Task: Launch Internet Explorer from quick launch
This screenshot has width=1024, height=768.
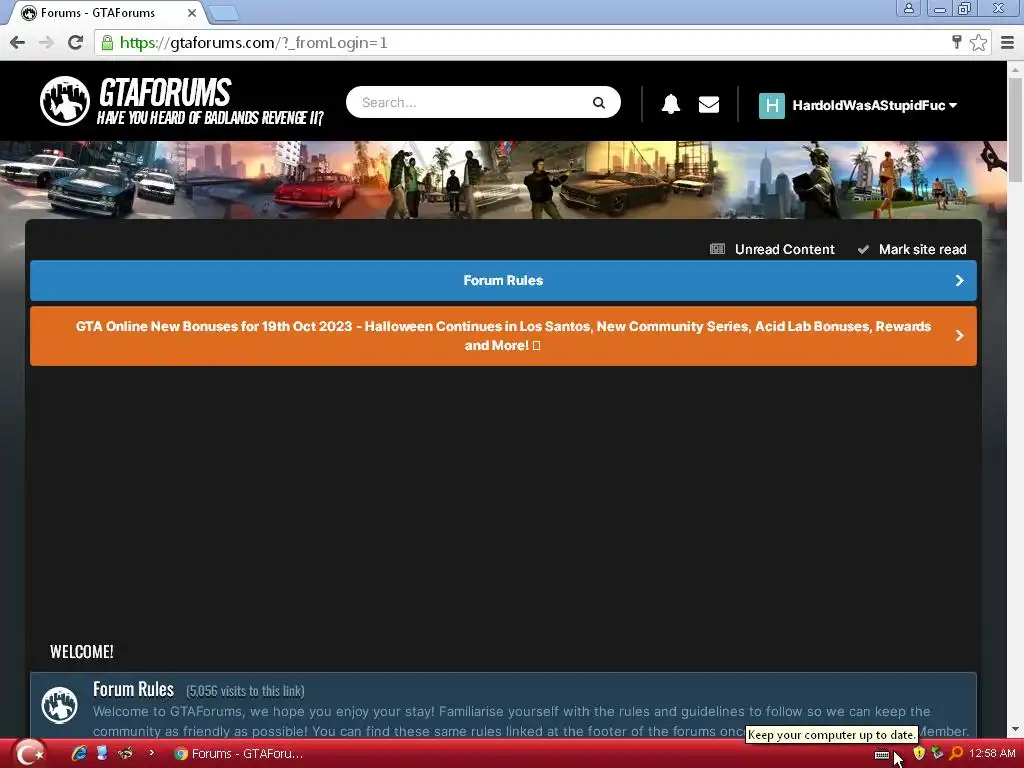Action: [79, 753]
